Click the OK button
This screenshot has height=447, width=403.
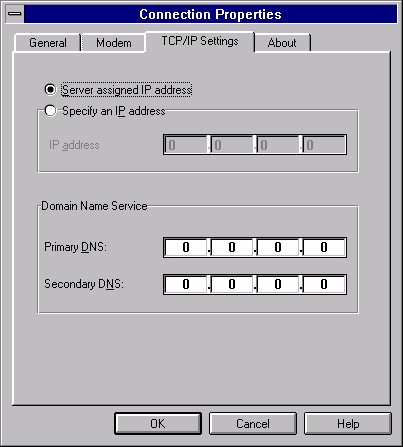tap(158, 424)
